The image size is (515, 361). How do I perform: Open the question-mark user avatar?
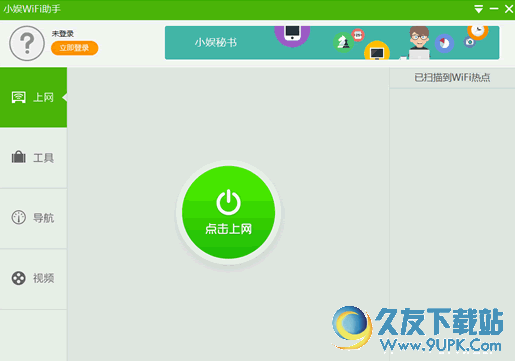coord(27,43)
